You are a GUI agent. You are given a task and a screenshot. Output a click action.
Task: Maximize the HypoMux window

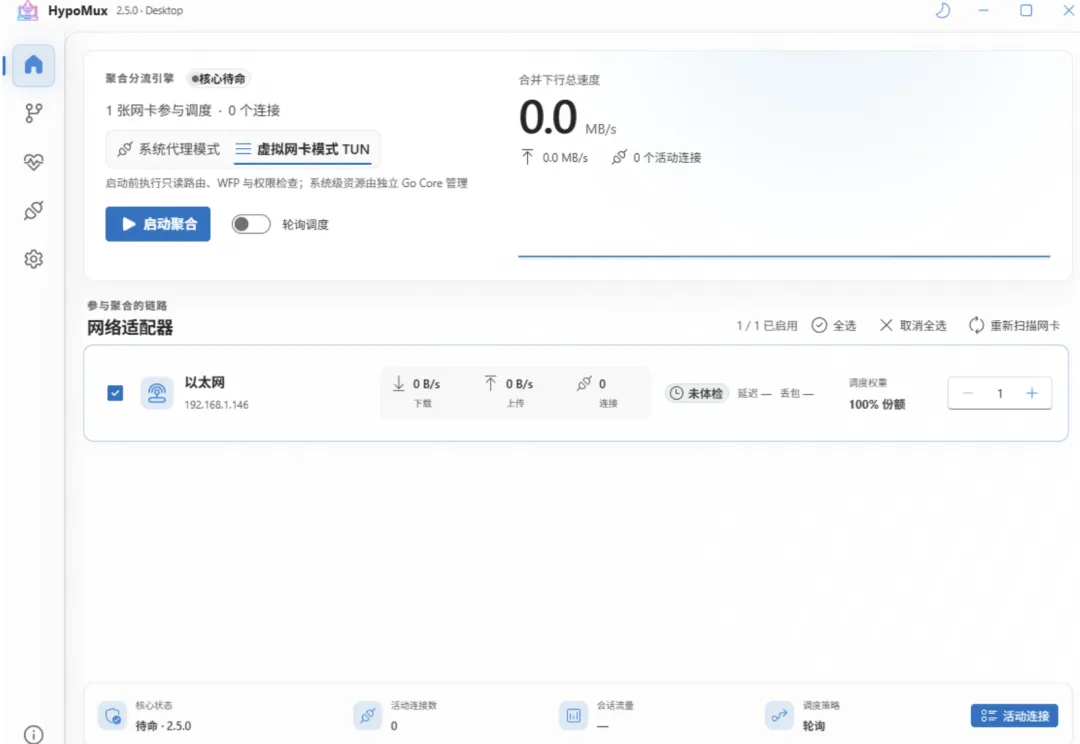point(1026,10)
